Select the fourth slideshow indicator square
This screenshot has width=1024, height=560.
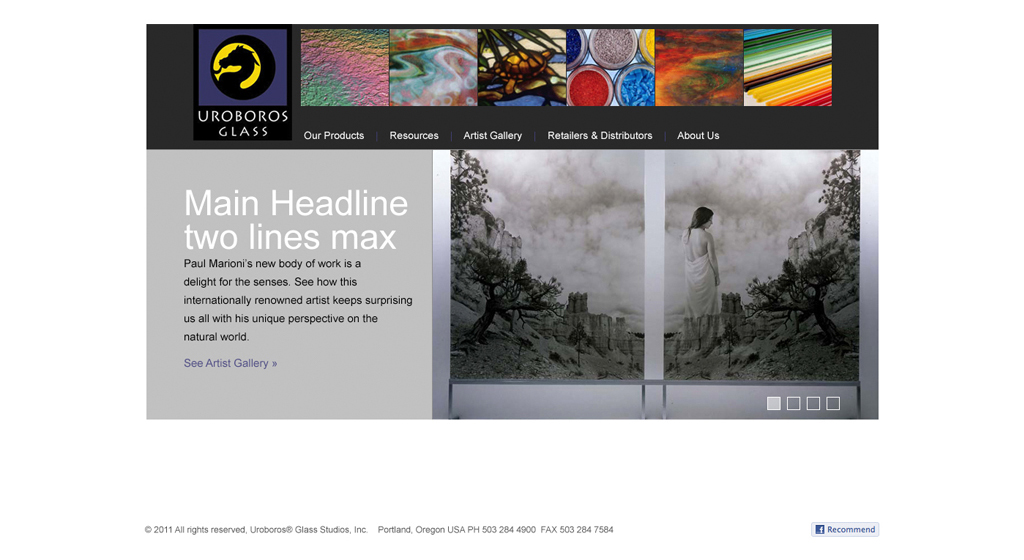click(x=833, y=403)
